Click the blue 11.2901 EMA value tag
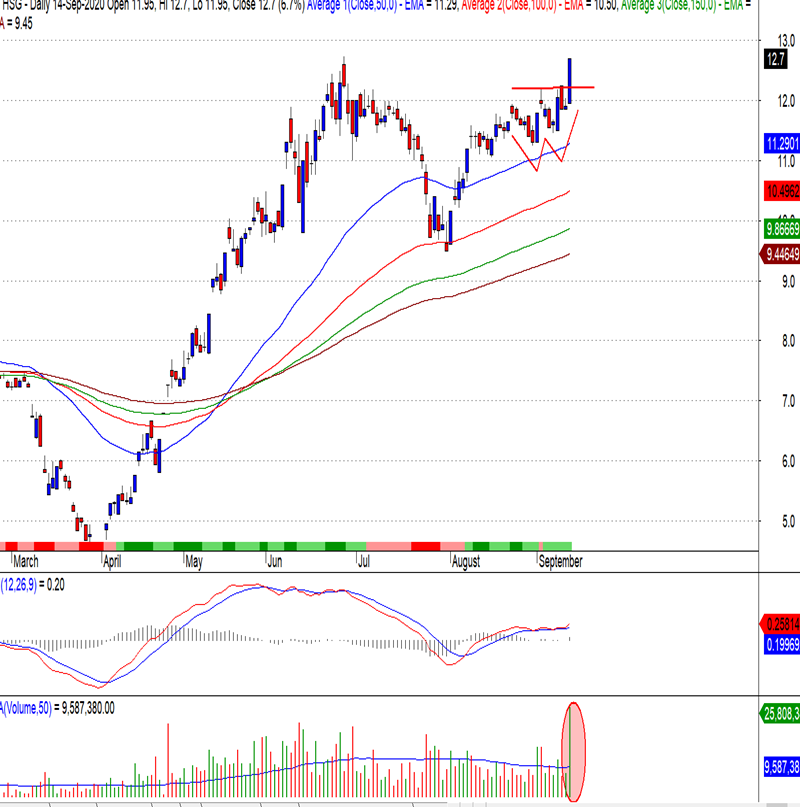 point(780,143)
